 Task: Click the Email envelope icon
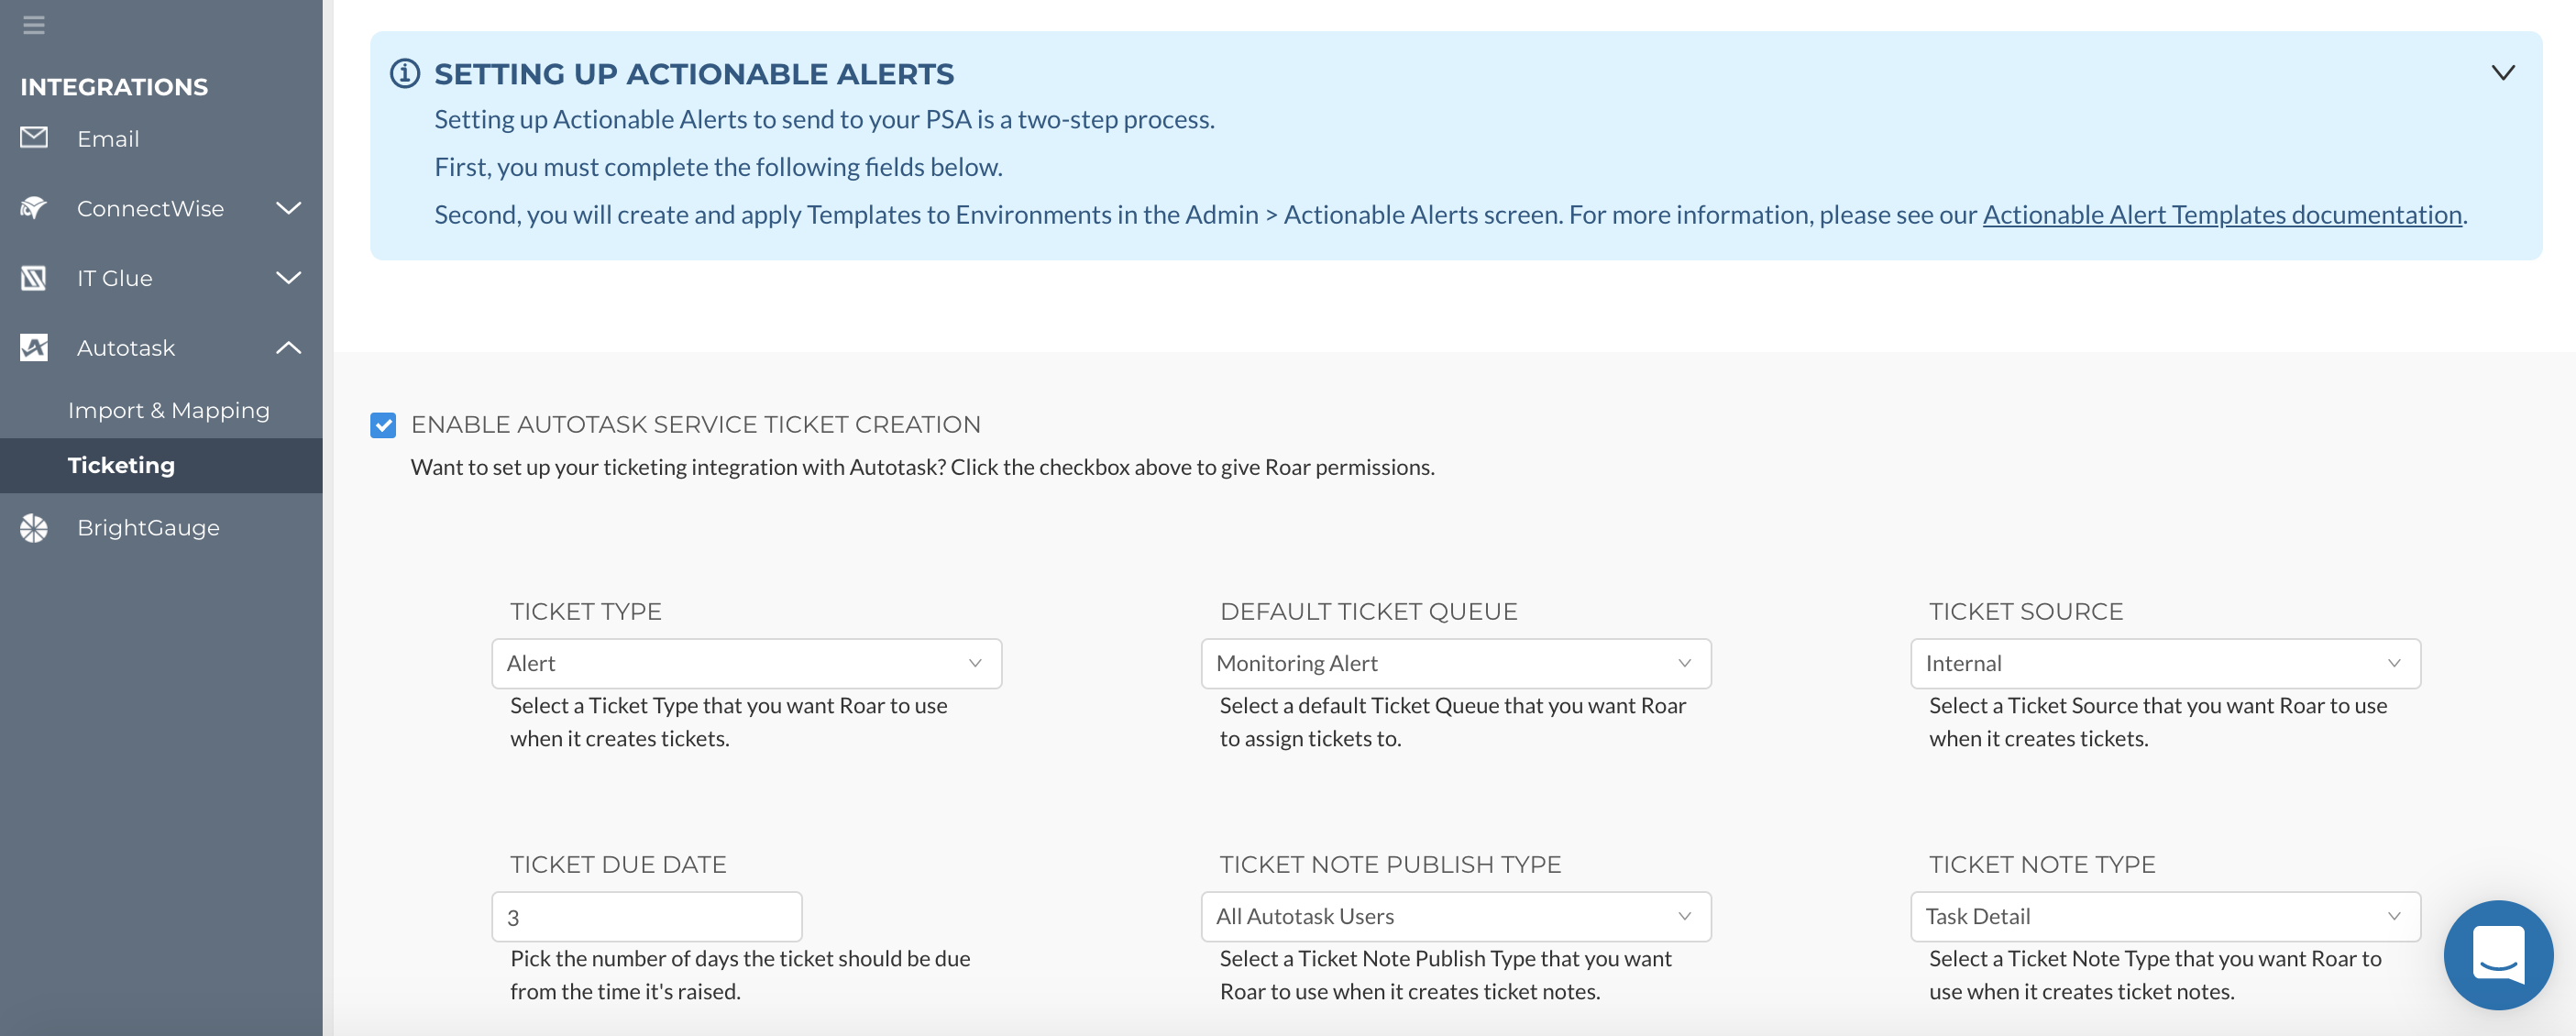pos(34,137)
